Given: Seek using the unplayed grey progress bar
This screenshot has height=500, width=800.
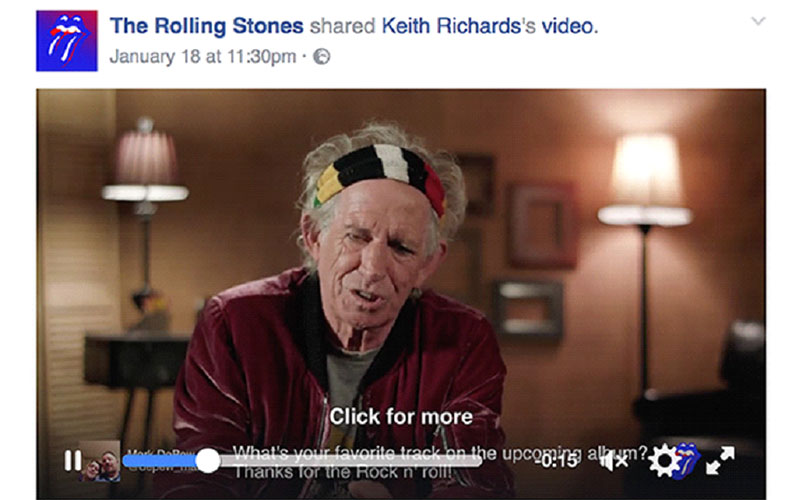Looking at the screenshot, I should pyautogui.click(x=351, y=461).
